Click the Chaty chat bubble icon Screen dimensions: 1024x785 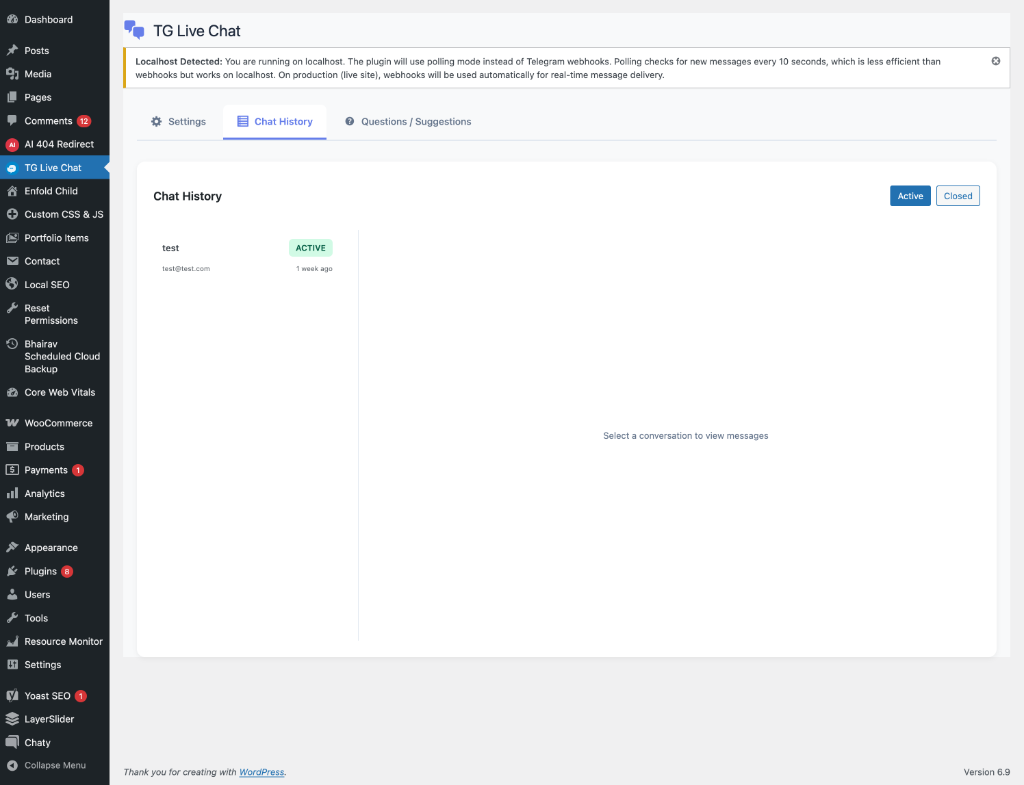pyautogui.click(x=12, y=742)
